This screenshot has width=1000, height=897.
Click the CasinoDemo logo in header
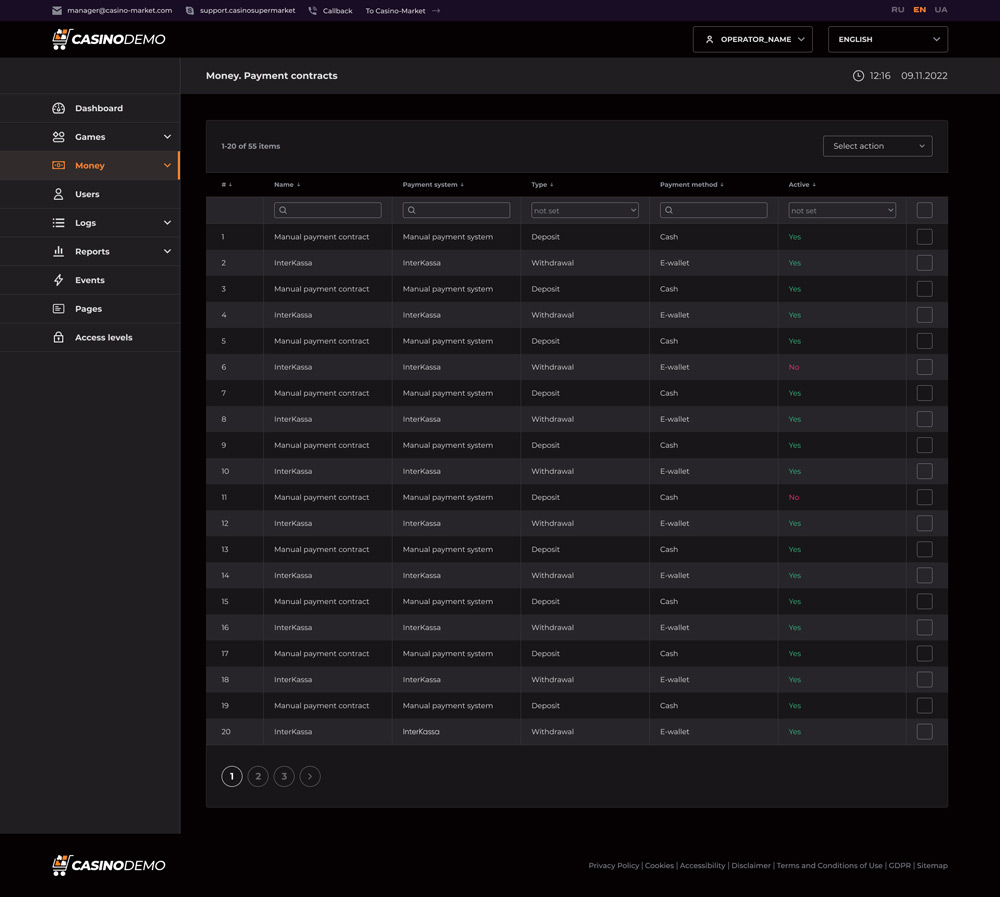tap(109, 39)
